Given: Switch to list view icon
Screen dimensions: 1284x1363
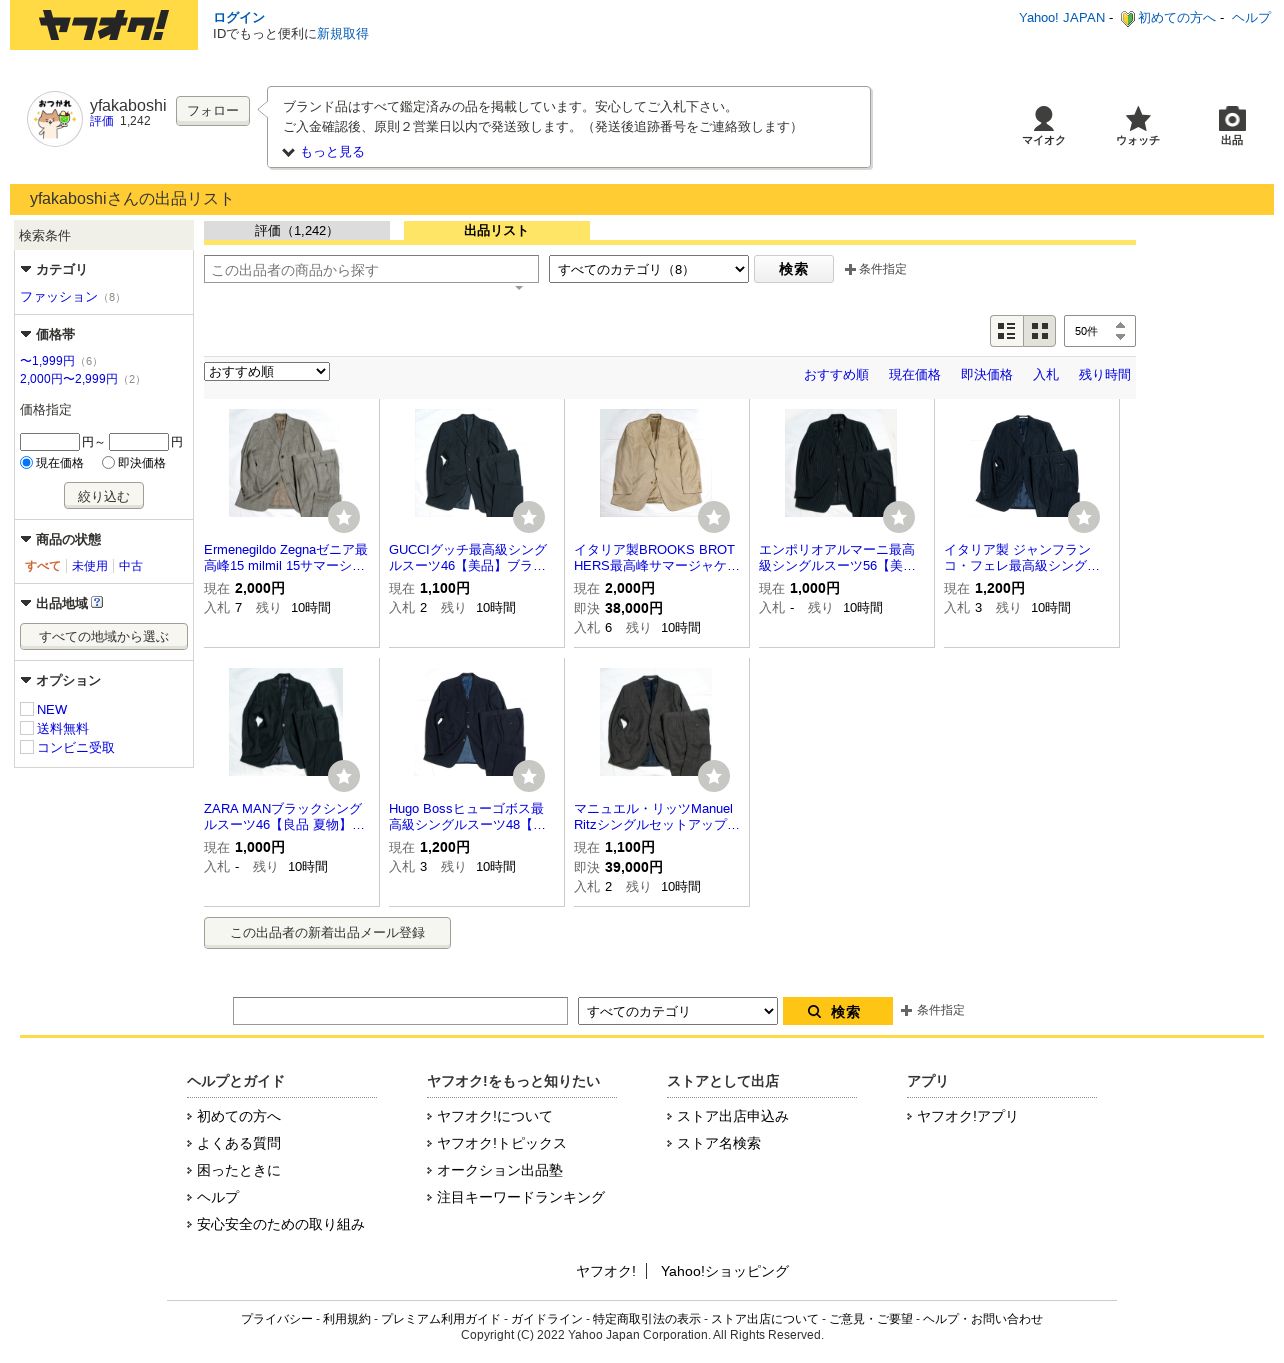Looking at the screenshot, I should click(x=1007, y=331).
